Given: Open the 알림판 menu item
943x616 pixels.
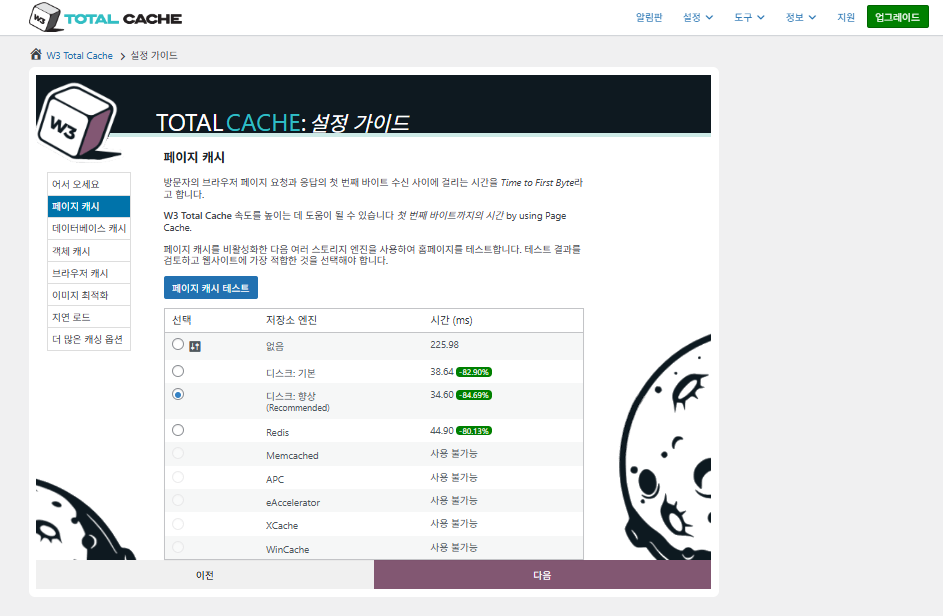Looking at the screenshot, I should tap(648, 17).
